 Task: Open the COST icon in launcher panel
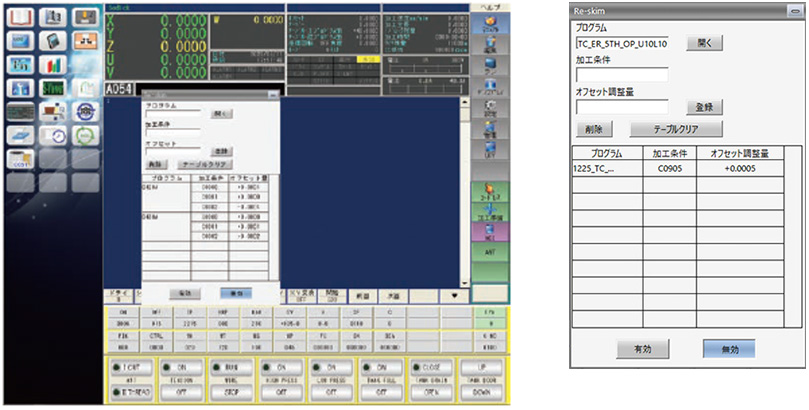[x=20, y=159]
